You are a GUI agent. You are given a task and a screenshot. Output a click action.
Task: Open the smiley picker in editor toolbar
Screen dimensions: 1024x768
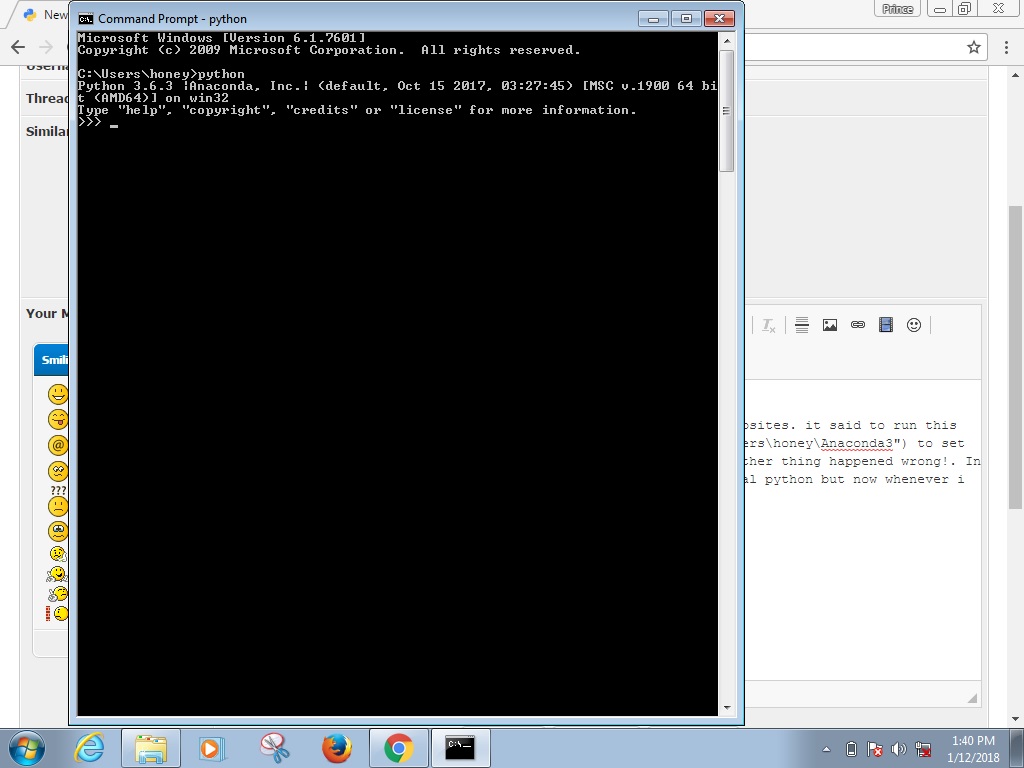(913, 325)
